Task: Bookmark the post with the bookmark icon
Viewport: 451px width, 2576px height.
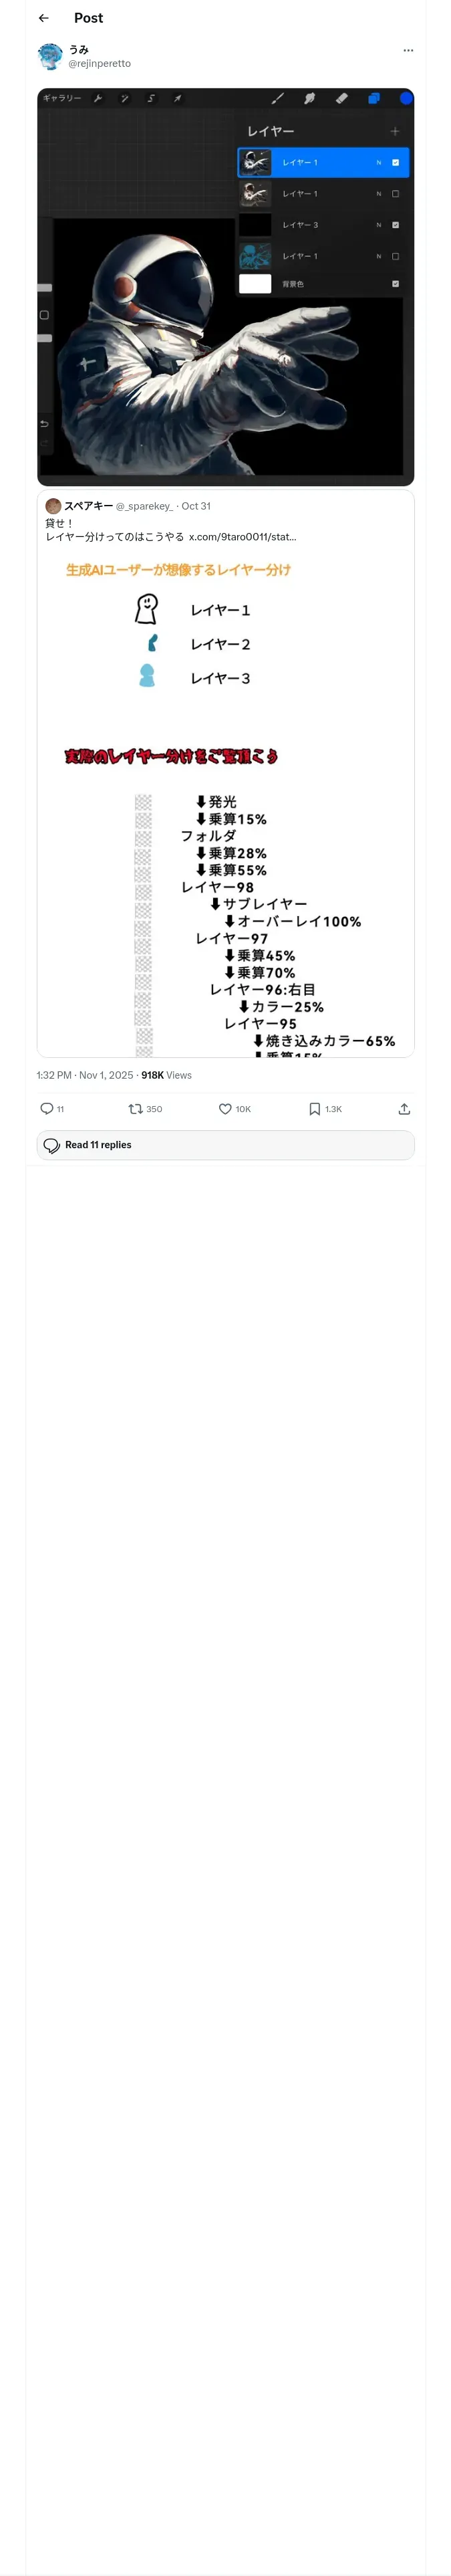Action: click(x=314, y=1109)
